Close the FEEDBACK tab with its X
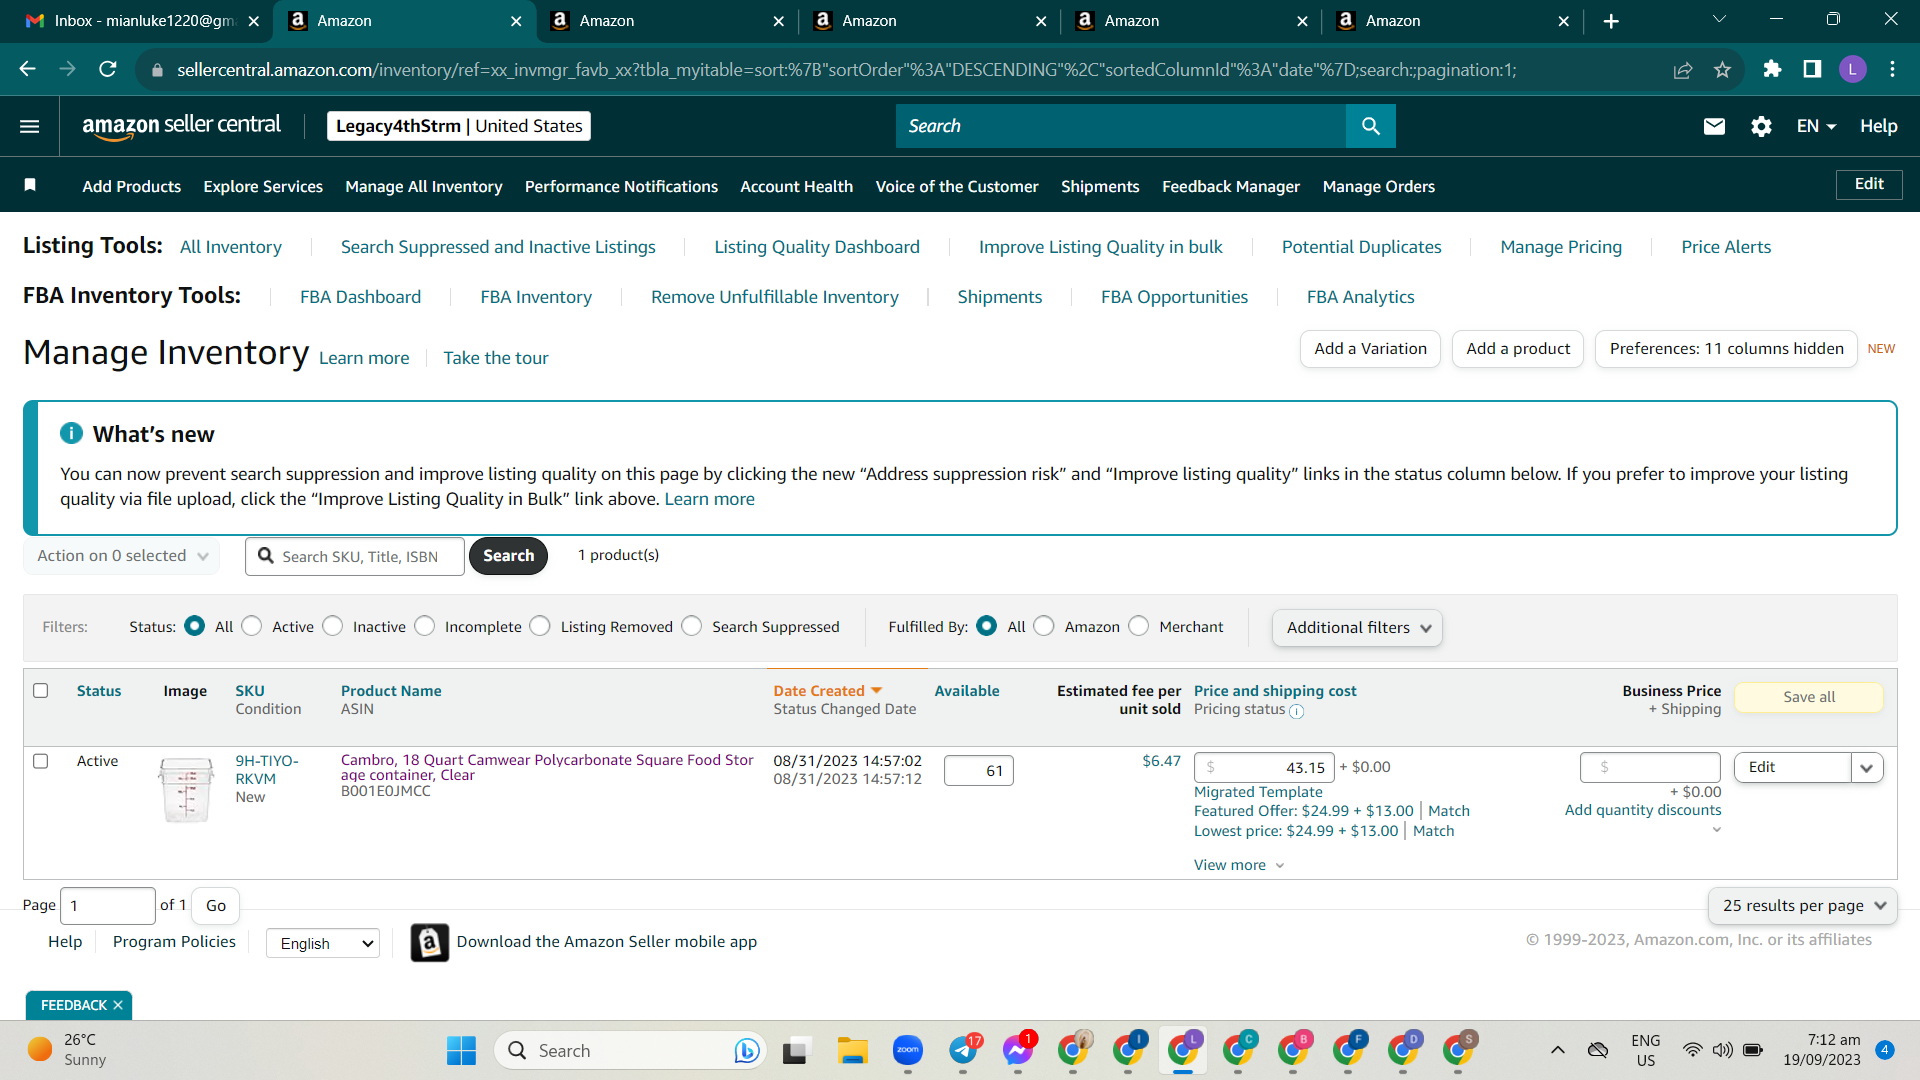Image resolution: width=1920 pixels, height=1080 pixels. coord(118,1005)
